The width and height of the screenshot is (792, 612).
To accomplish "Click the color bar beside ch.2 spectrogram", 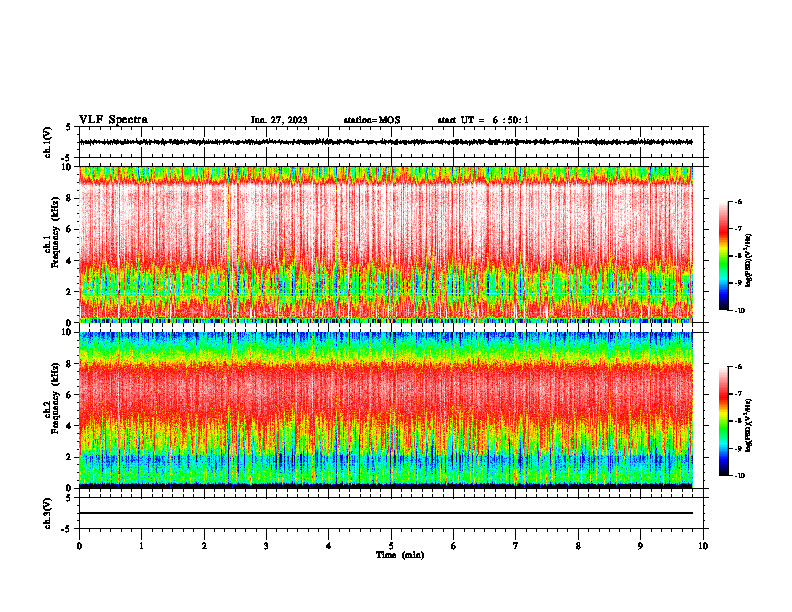I will pos(723,421).
